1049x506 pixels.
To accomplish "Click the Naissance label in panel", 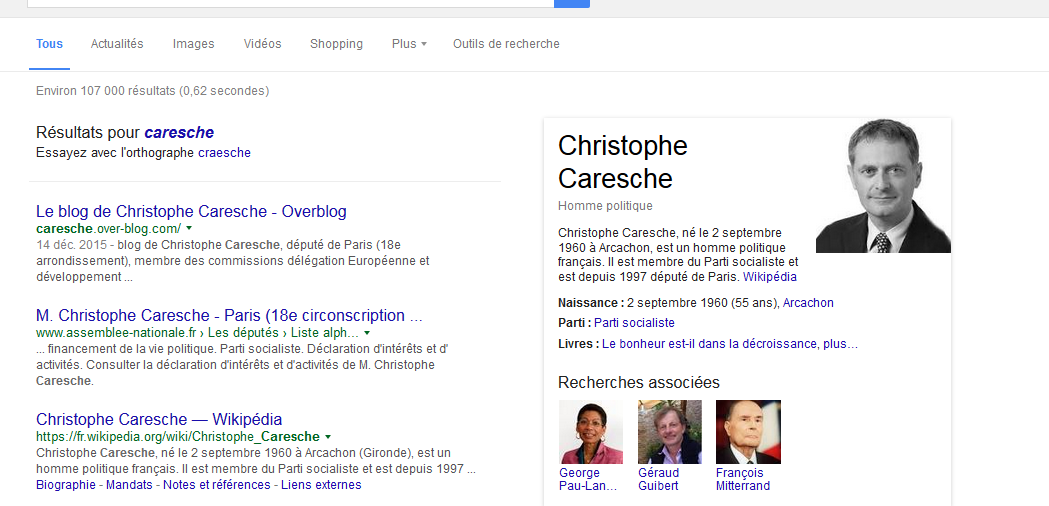I will (x=591, y=303).
